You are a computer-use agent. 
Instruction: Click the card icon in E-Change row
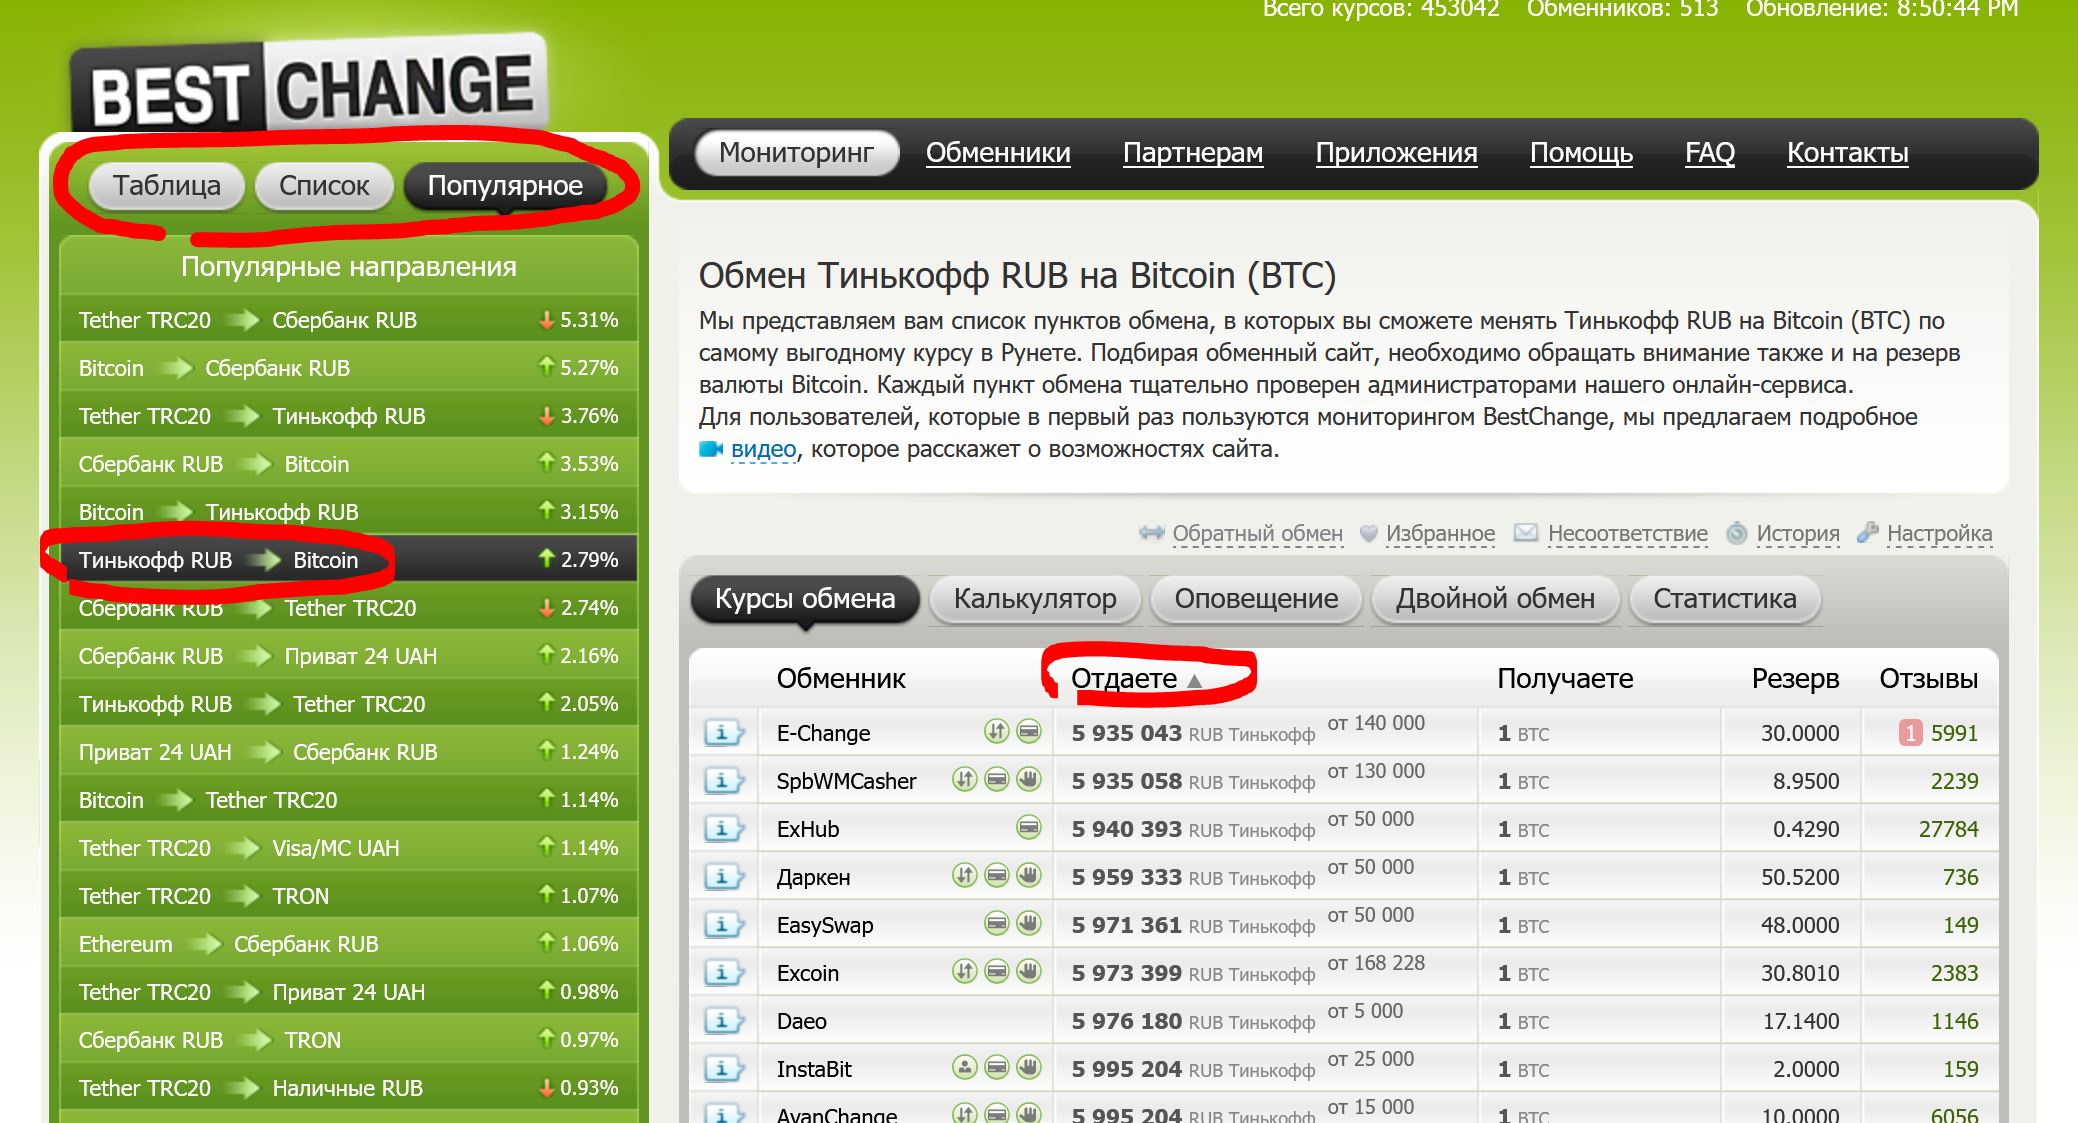click(1029, 731)
